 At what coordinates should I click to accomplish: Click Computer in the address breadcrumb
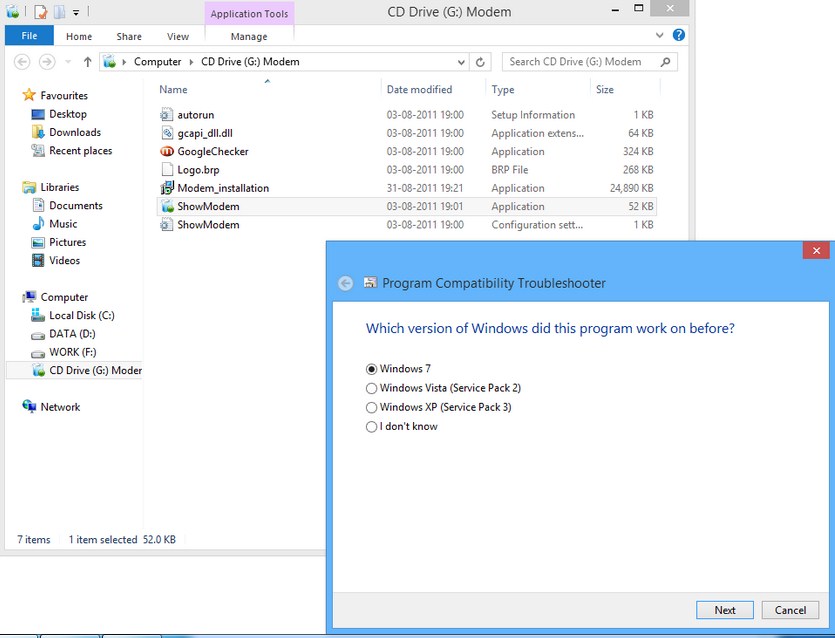click(157, 62)
